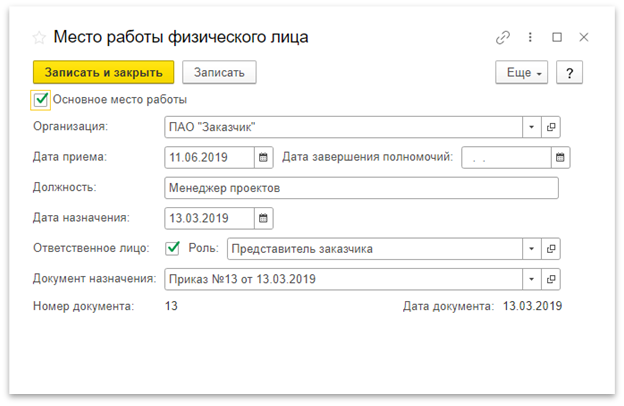Open help with the question mark button

click(569, 73)
